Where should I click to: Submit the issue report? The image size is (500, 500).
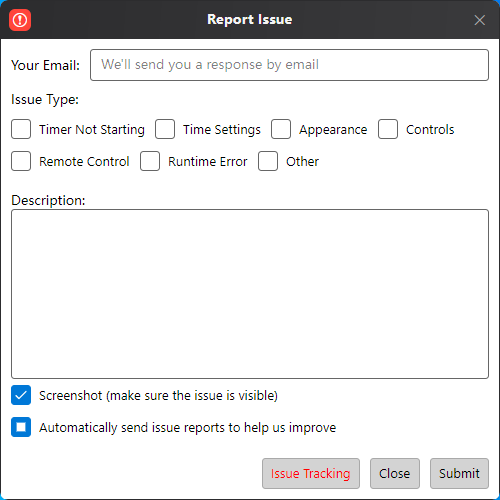point(459,473)
